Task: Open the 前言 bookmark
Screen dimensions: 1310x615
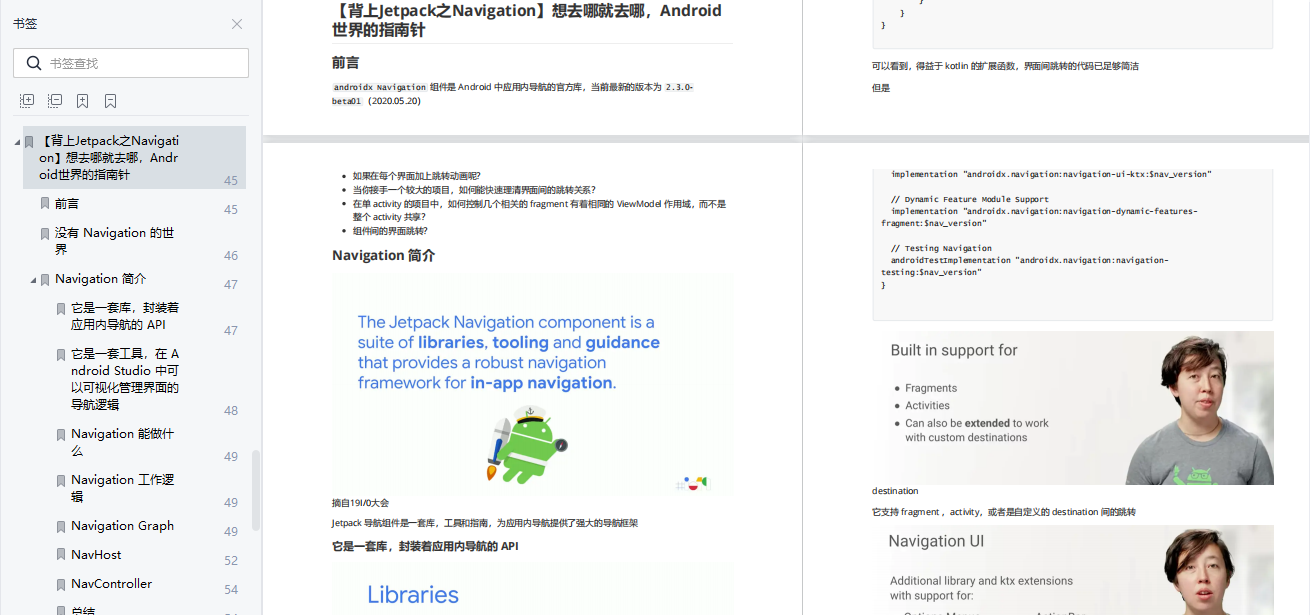Action: click(67, 203)
